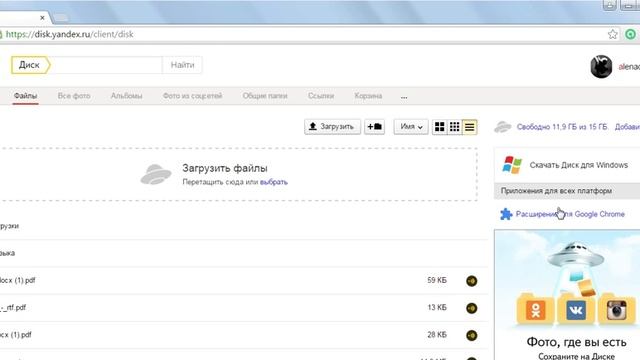
Task: Open the Ссылки tab
Action: (x=321, y=96)
